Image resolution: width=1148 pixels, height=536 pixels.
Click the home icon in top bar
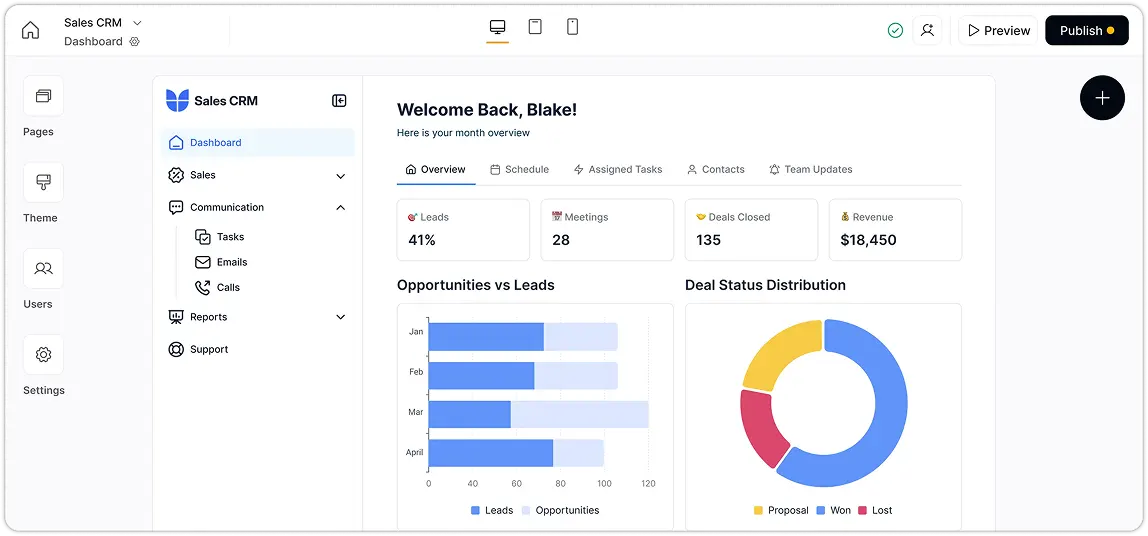(x=31, y=30)
